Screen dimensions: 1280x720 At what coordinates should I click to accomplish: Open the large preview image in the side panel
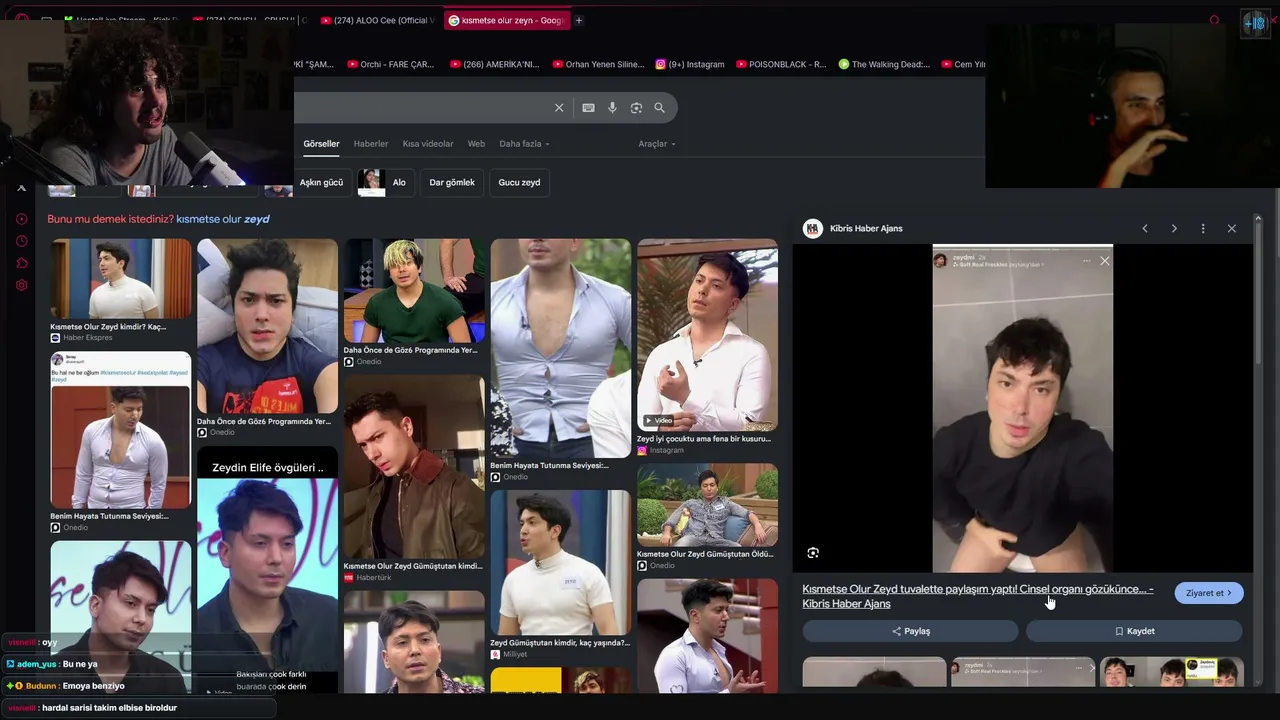click(1023, 408)
